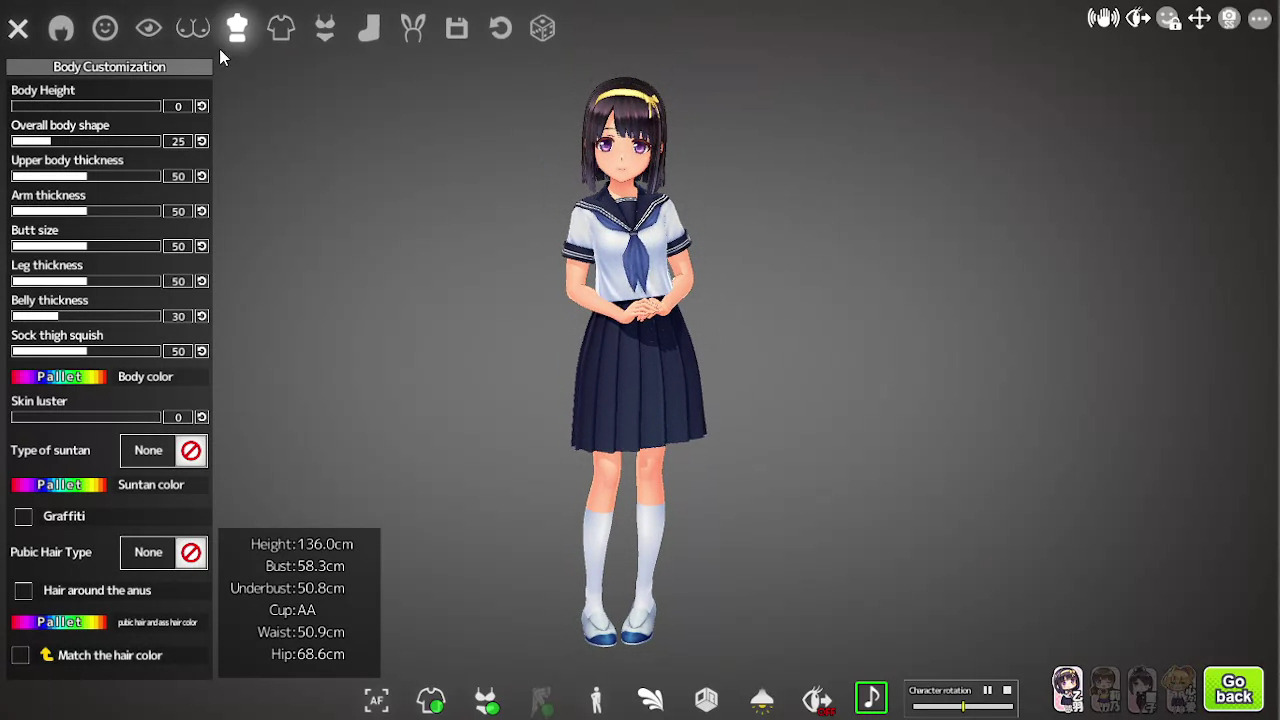Stop the character rotation
The image size is (1280, 720).
pyautogui.click(x=1007, y=690)
